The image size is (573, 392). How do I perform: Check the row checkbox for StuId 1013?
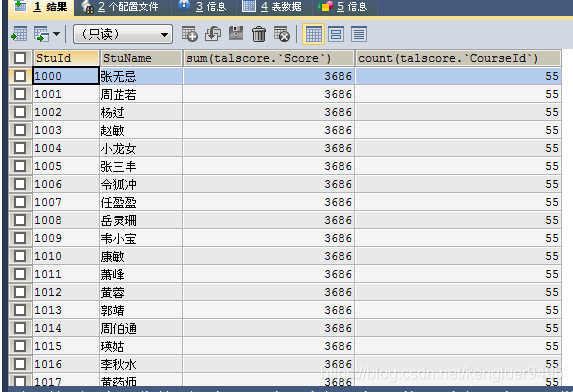[20, 310]
